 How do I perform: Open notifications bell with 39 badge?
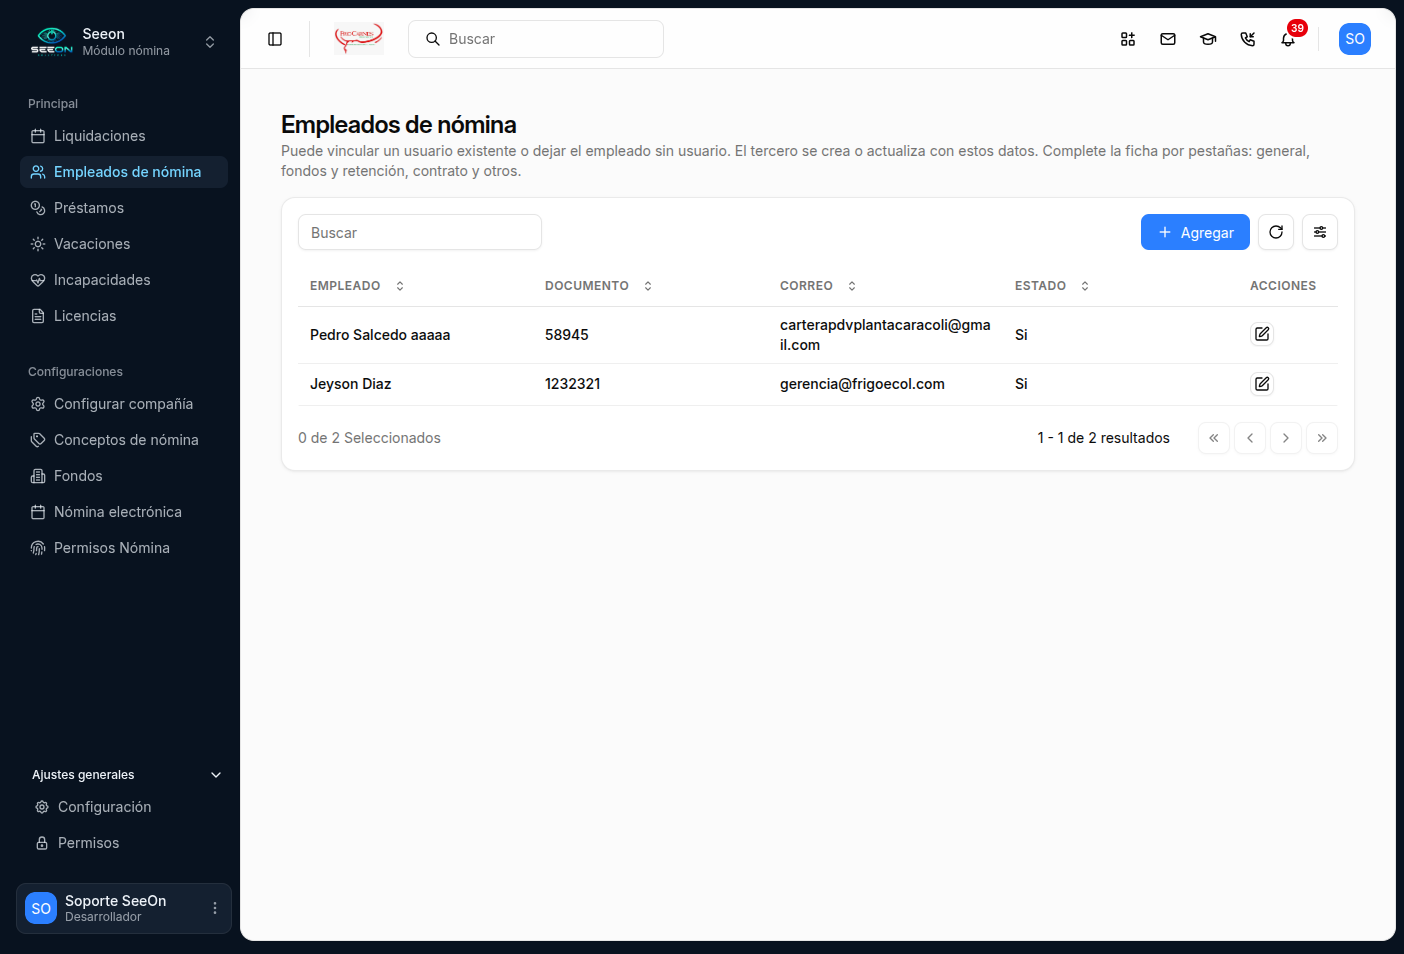point(1288,39)
